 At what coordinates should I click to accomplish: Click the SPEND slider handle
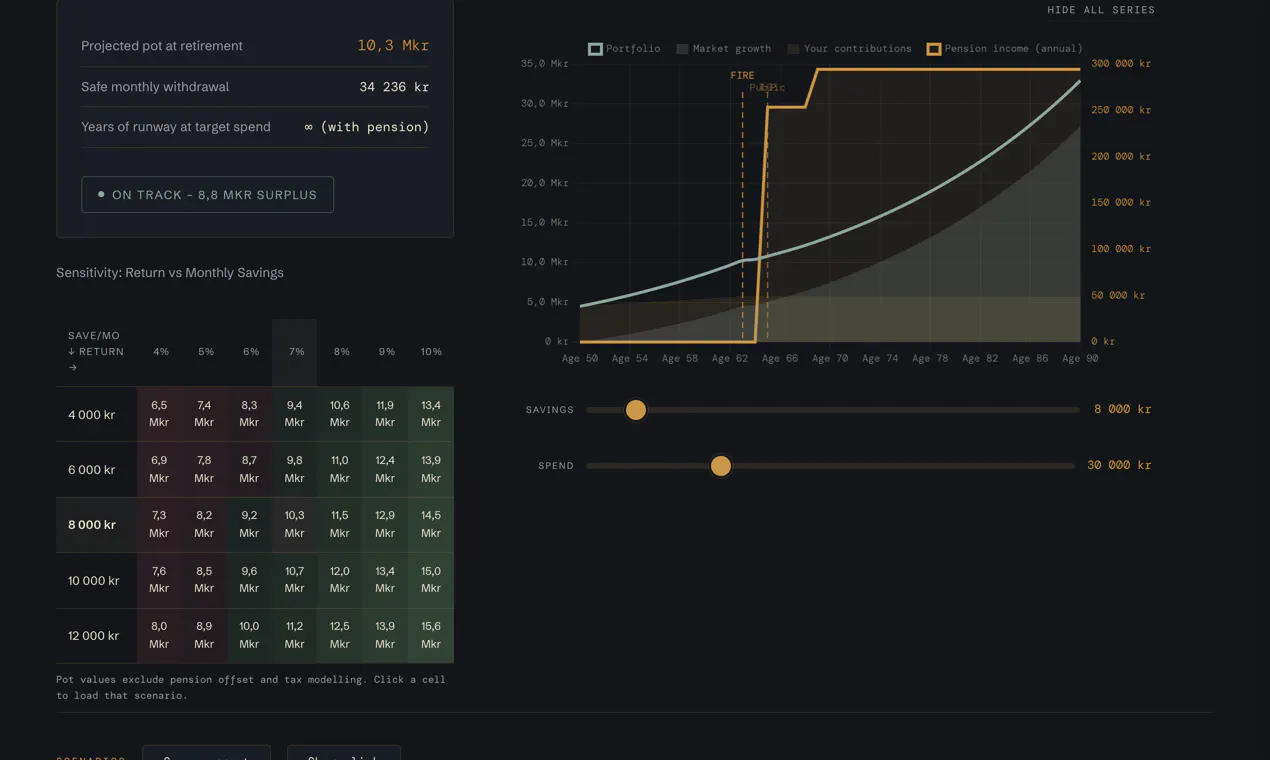(720, 466)
